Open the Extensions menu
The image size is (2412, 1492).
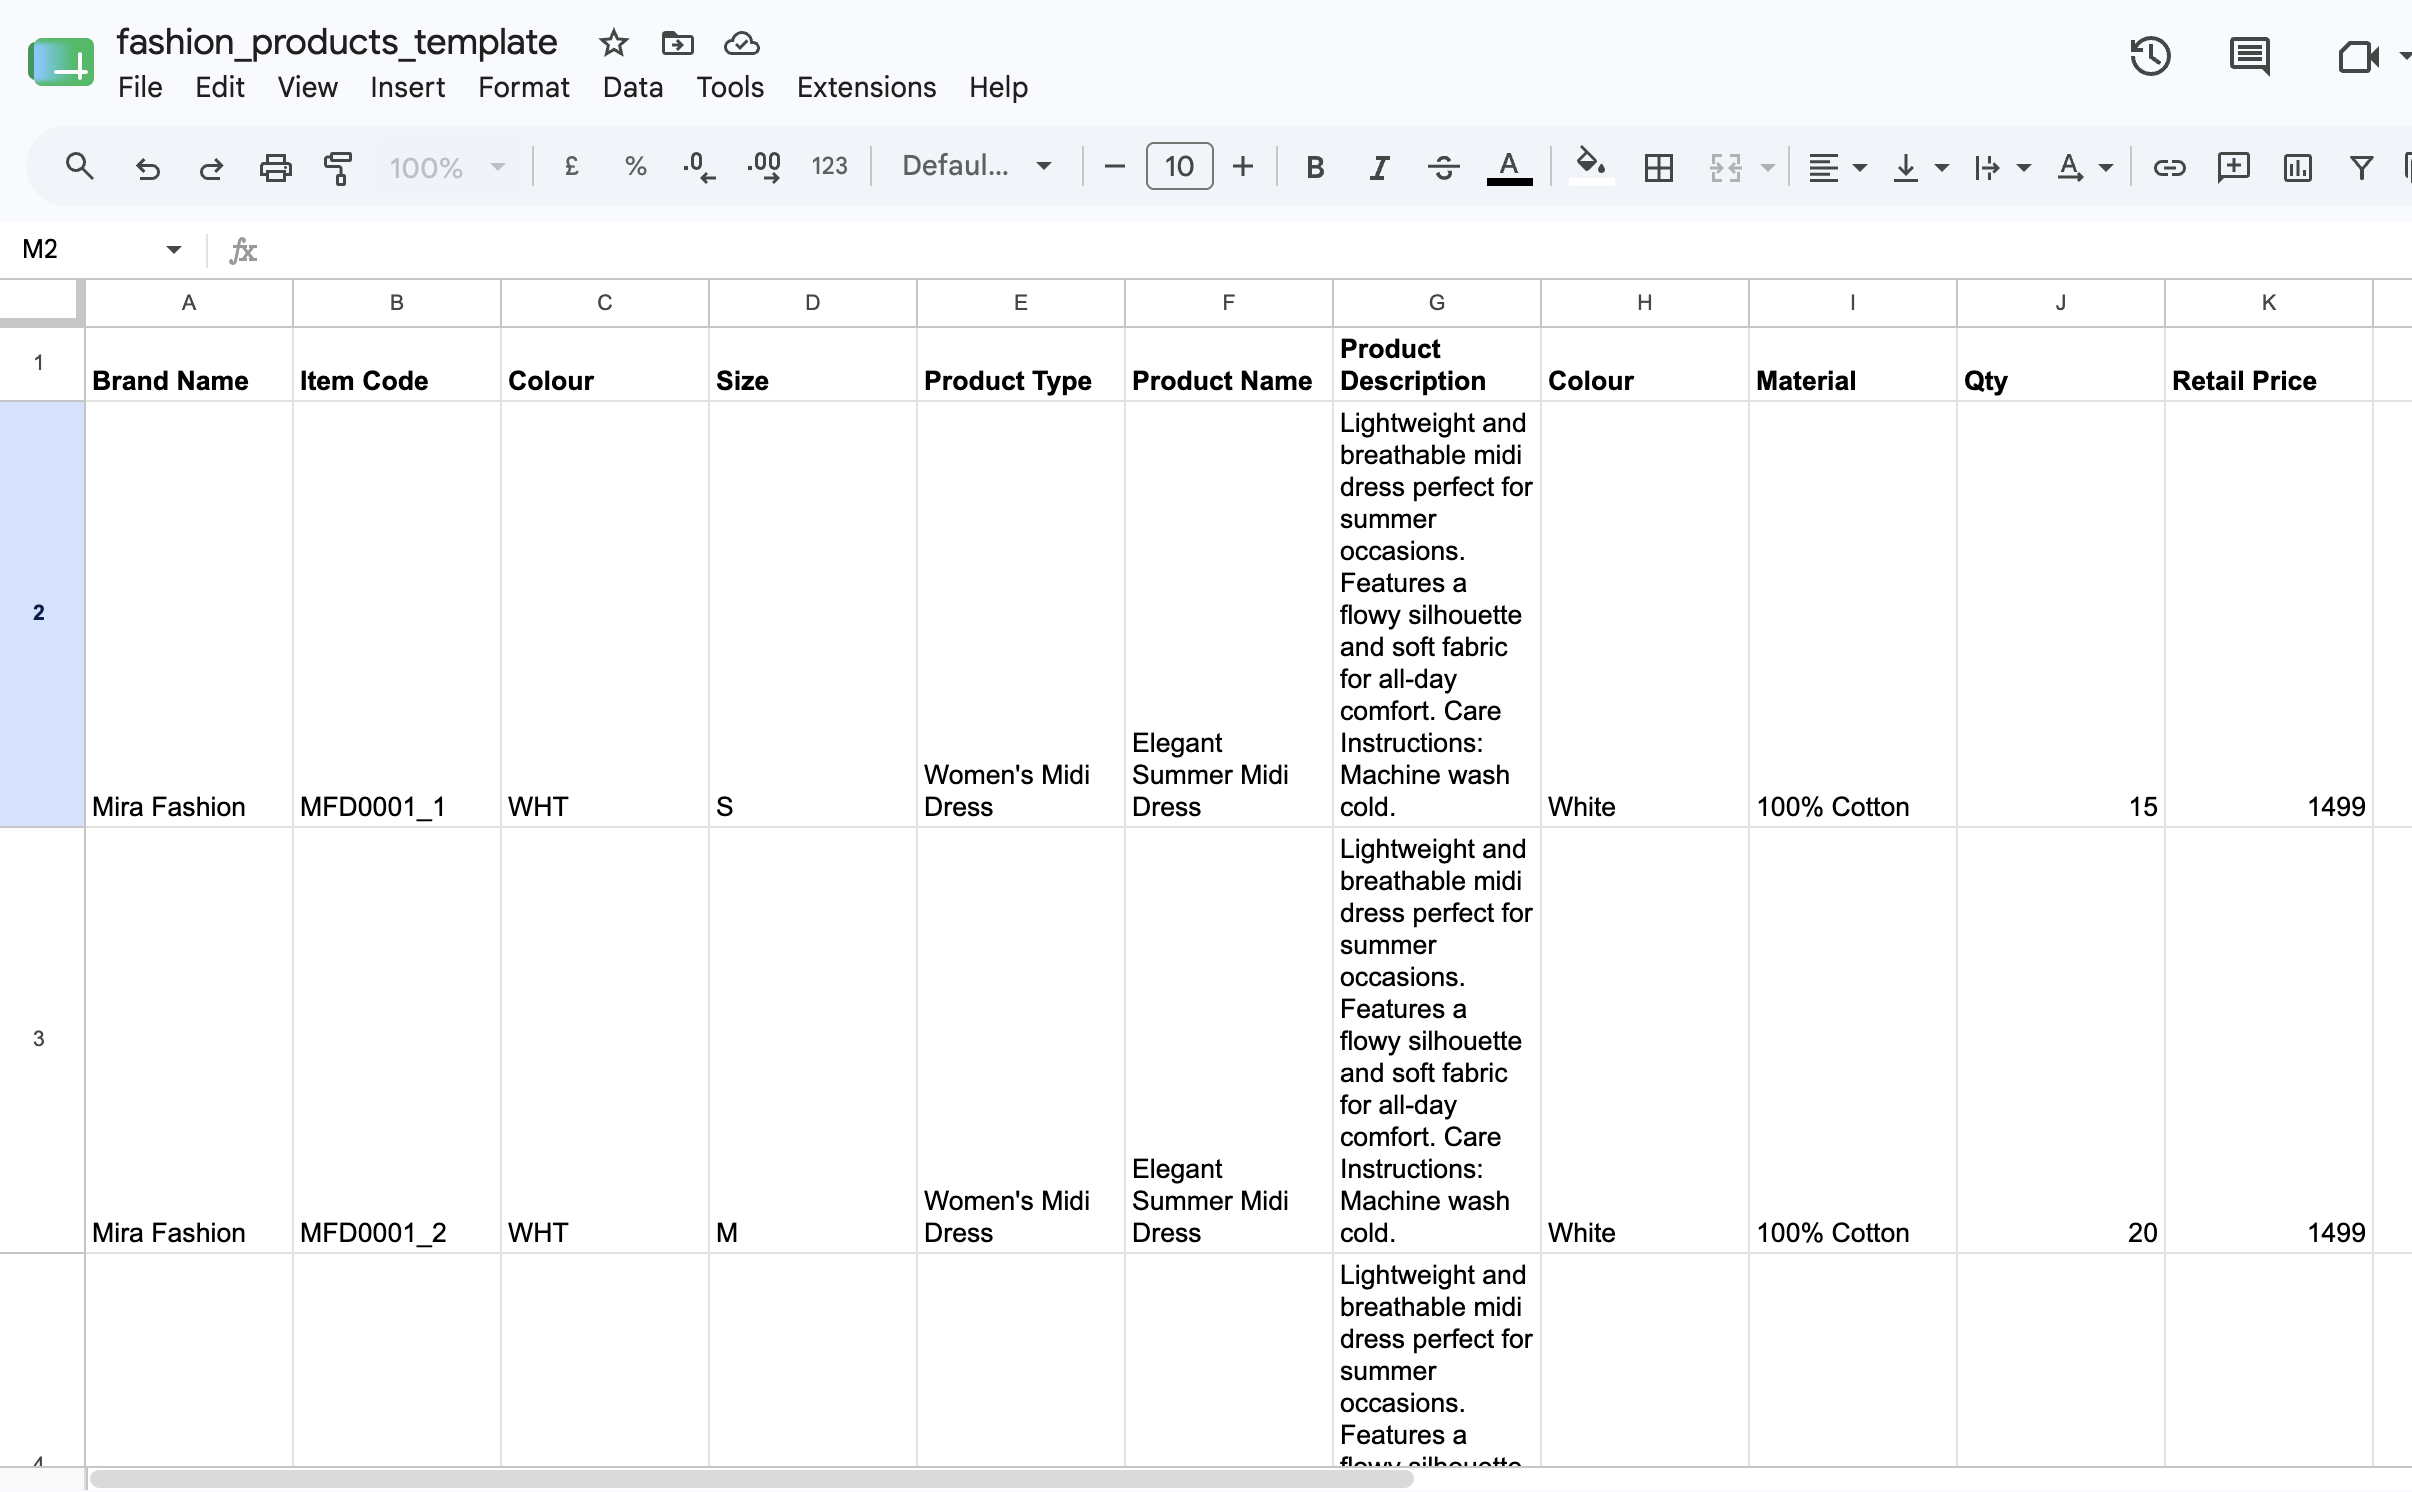pos(866,88)
